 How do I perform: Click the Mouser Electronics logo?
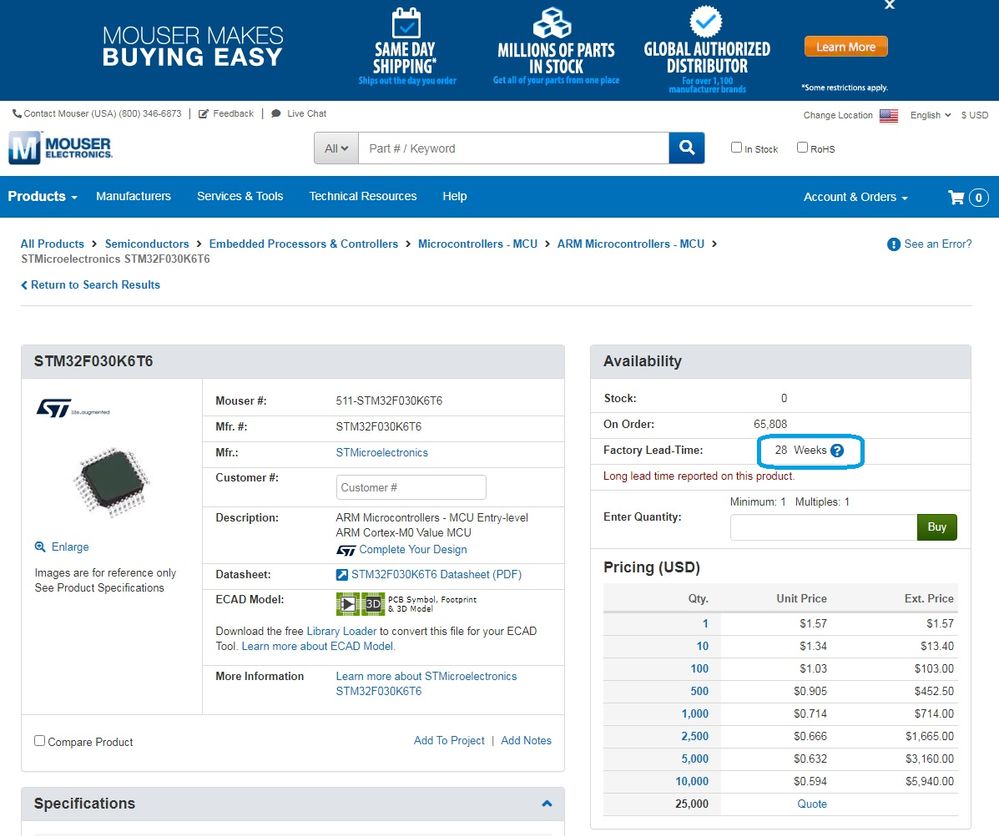point(61,147)
